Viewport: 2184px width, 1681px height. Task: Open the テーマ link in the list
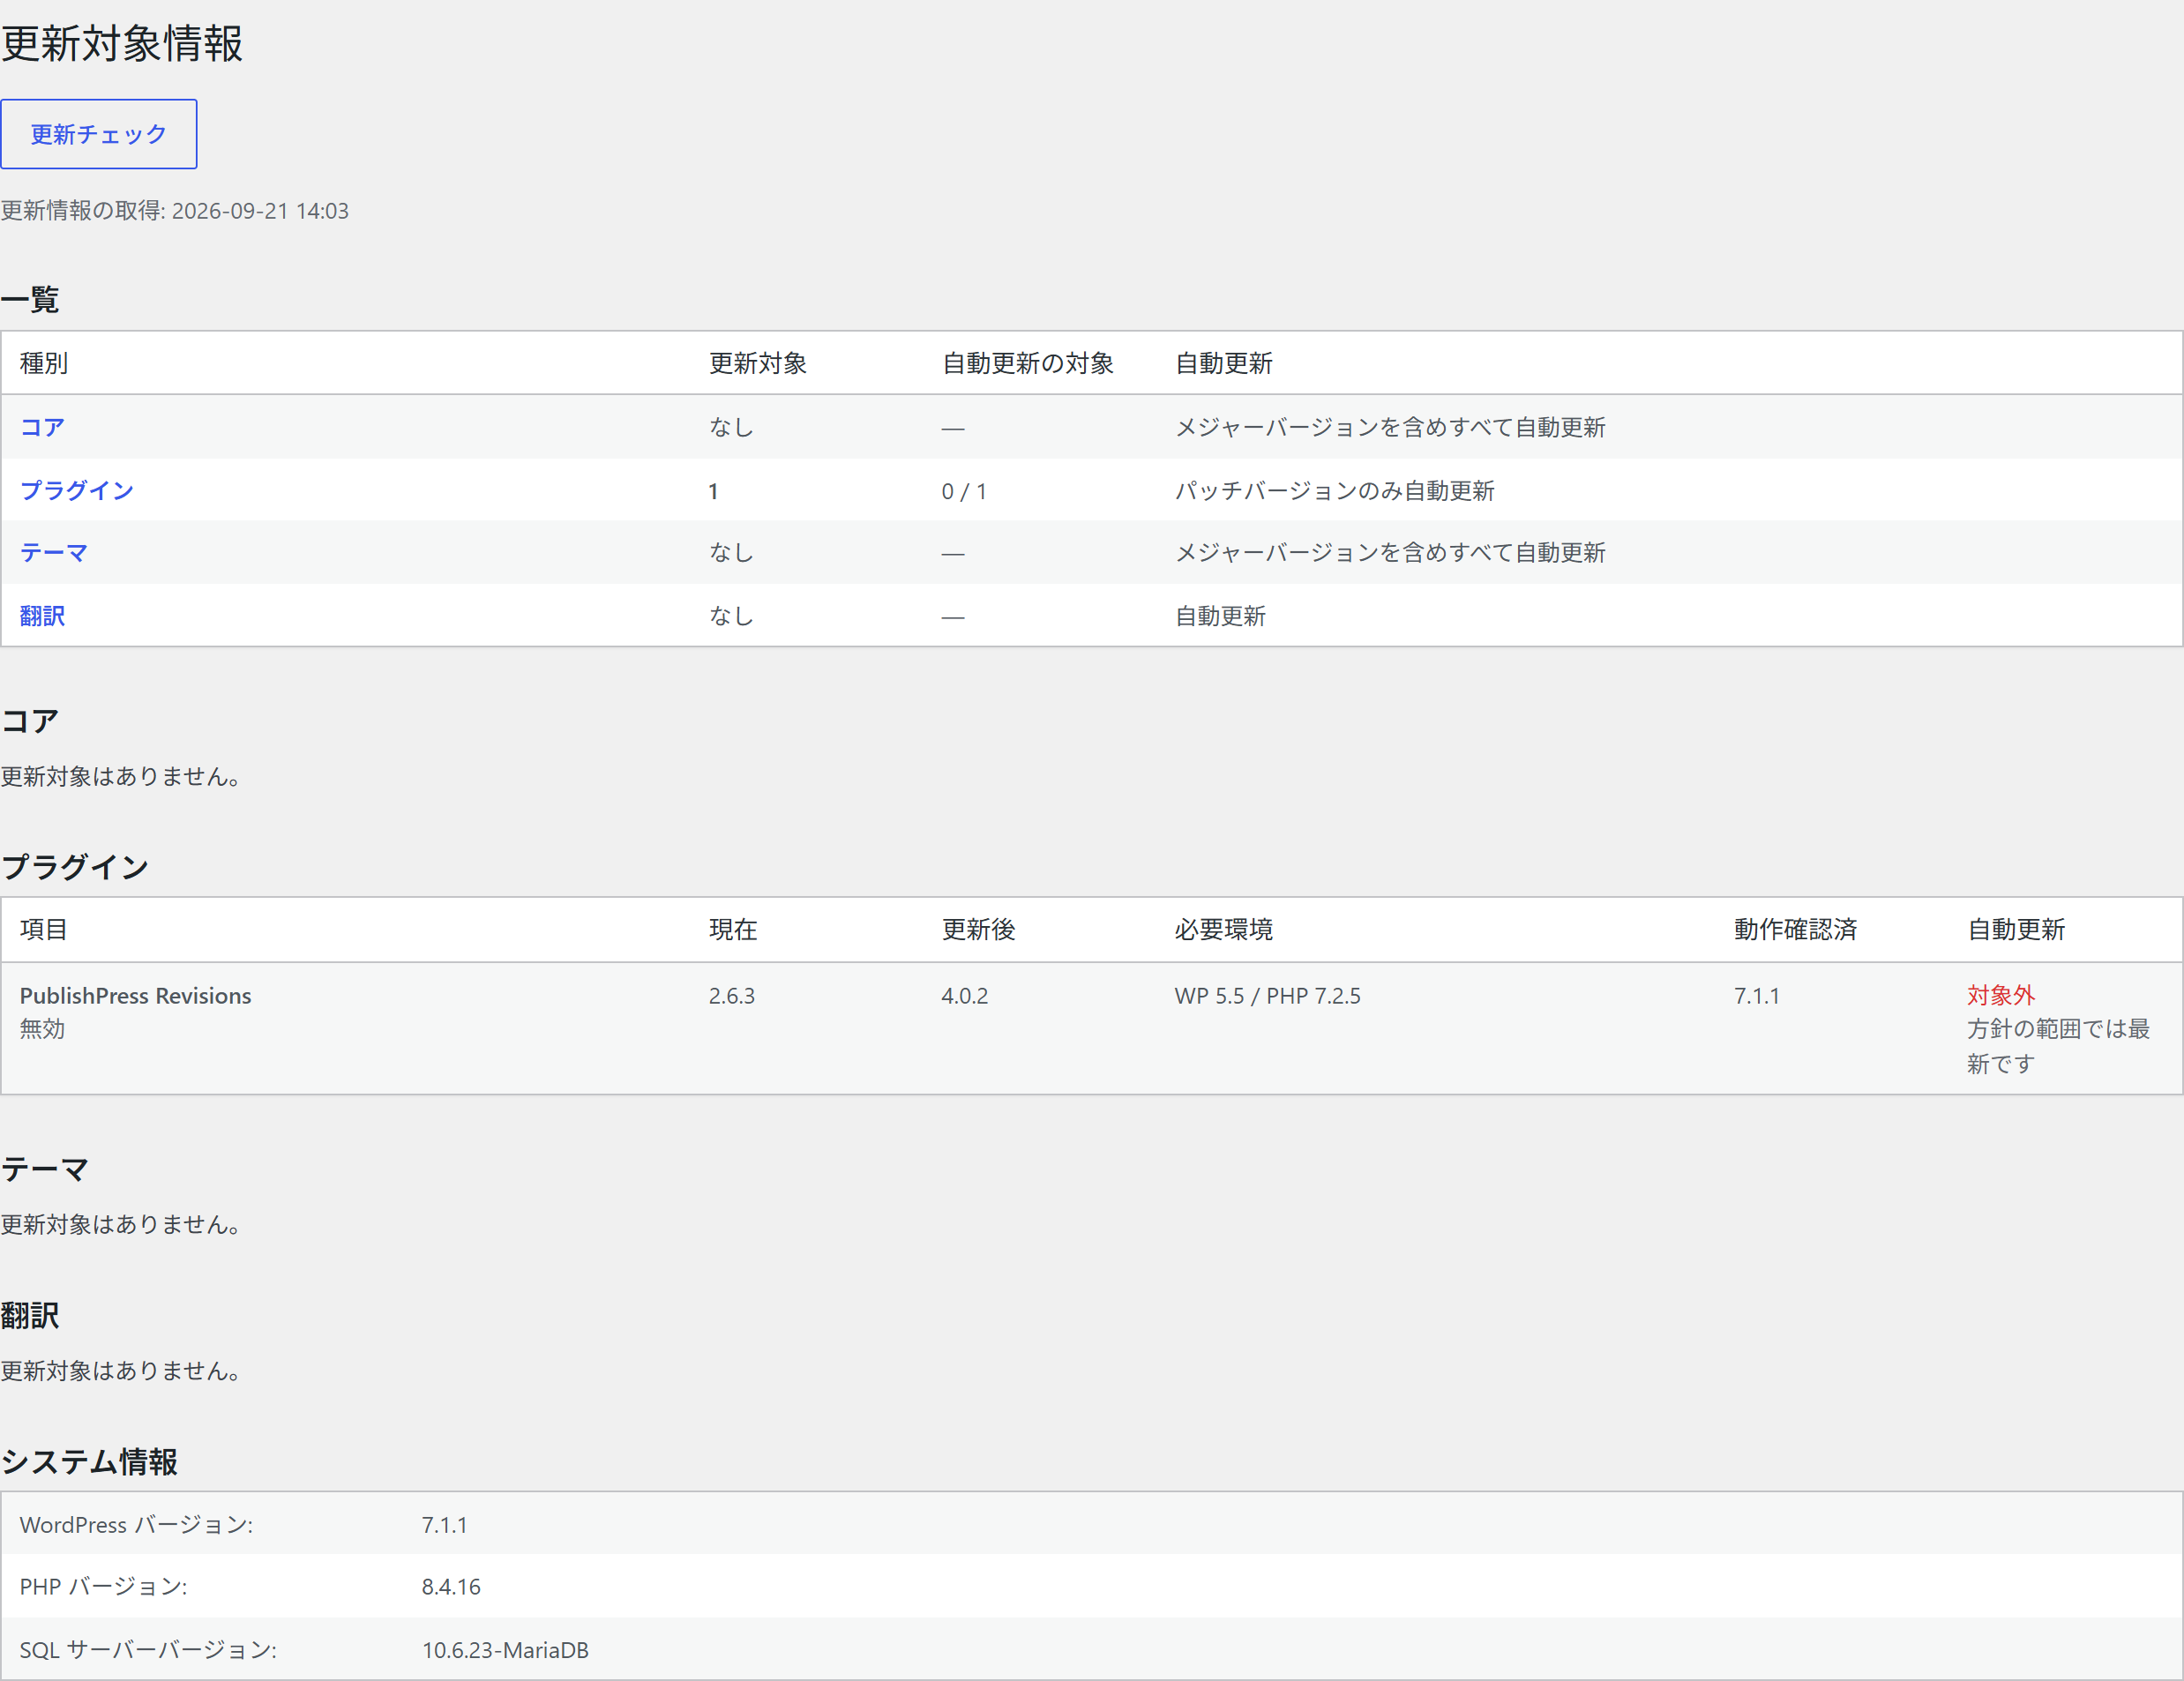[54, 552]
